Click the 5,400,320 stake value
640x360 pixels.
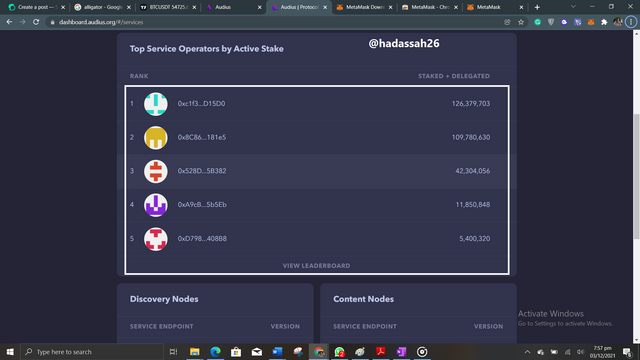click(475, 239)
